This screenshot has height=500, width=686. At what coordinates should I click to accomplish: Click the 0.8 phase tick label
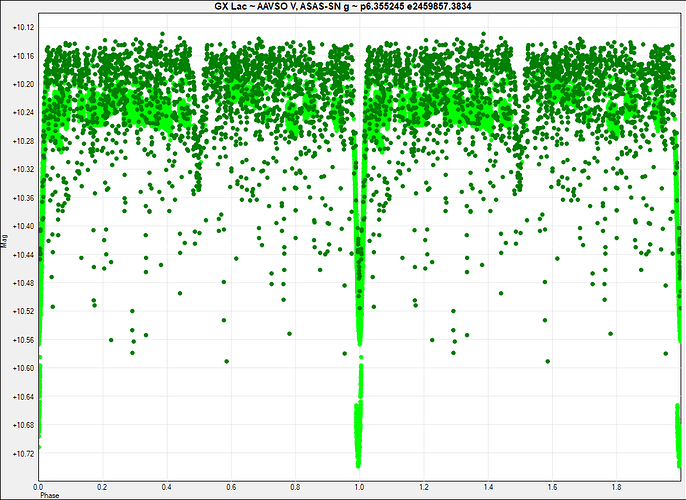(295, 484)
